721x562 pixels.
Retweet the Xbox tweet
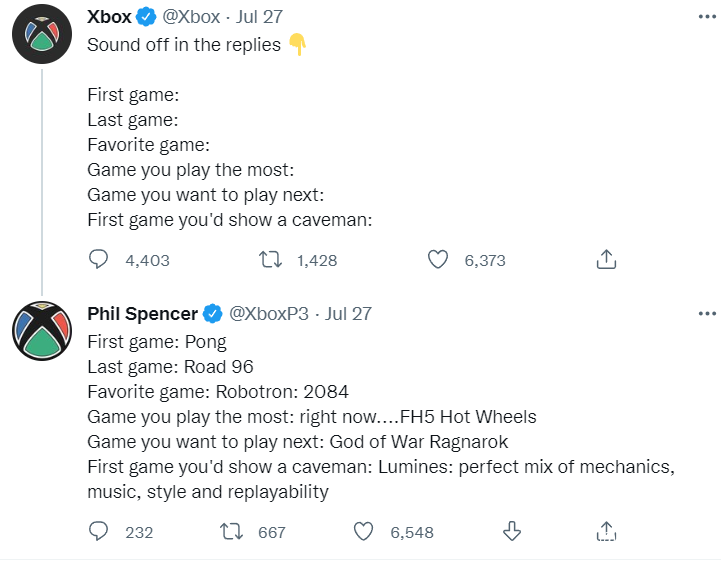pos(269,260)
